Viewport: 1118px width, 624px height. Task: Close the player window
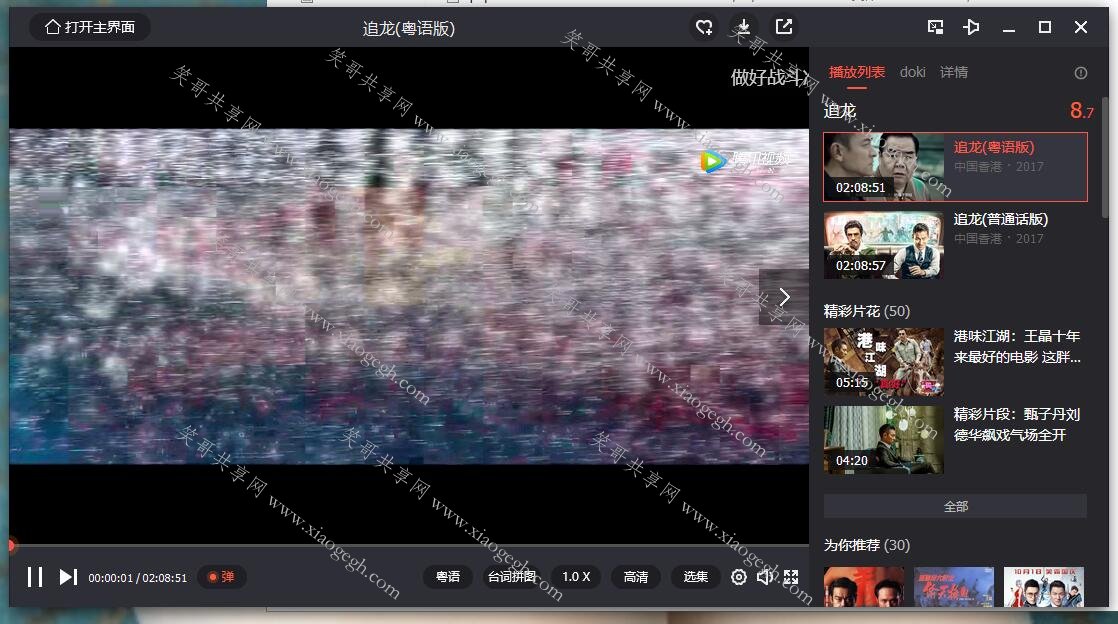(1081, 27)
